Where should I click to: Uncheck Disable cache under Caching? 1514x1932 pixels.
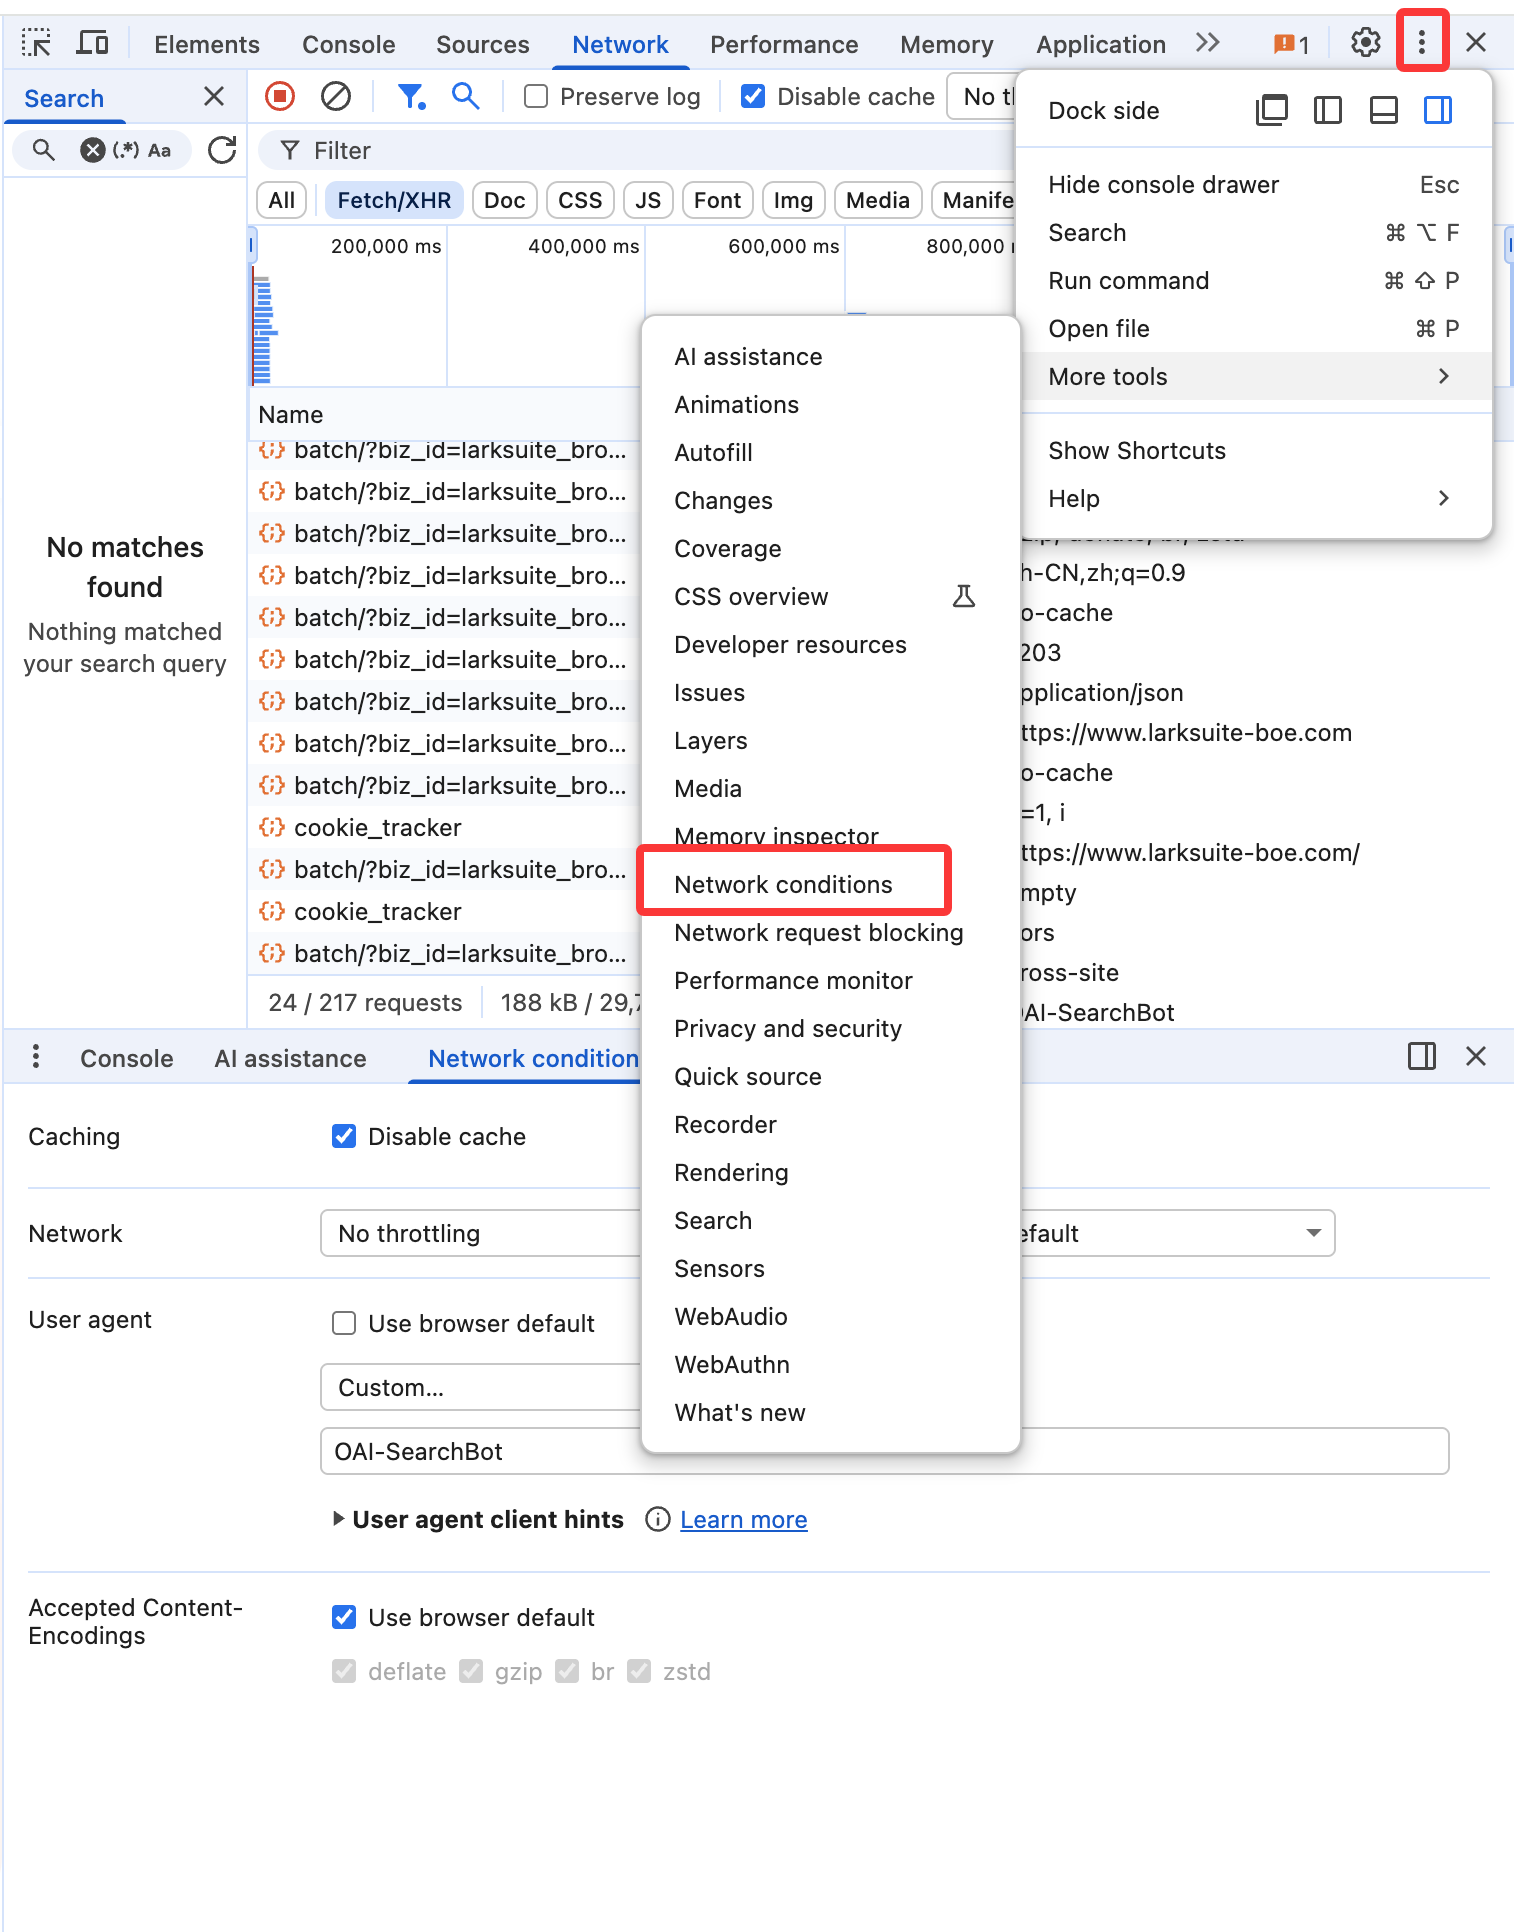click(x=344, y=1136)
